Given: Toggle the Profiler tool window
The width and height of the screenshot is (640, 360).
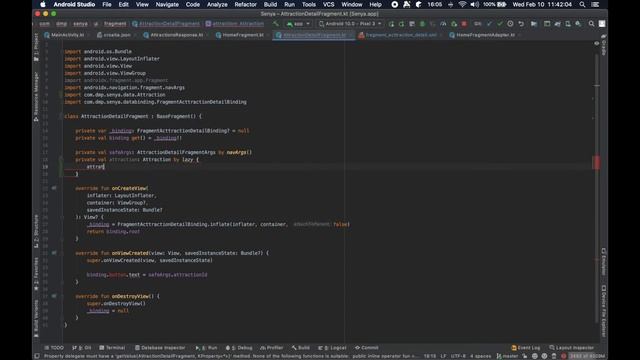Looking at the screenshot, I should point(271,348).
